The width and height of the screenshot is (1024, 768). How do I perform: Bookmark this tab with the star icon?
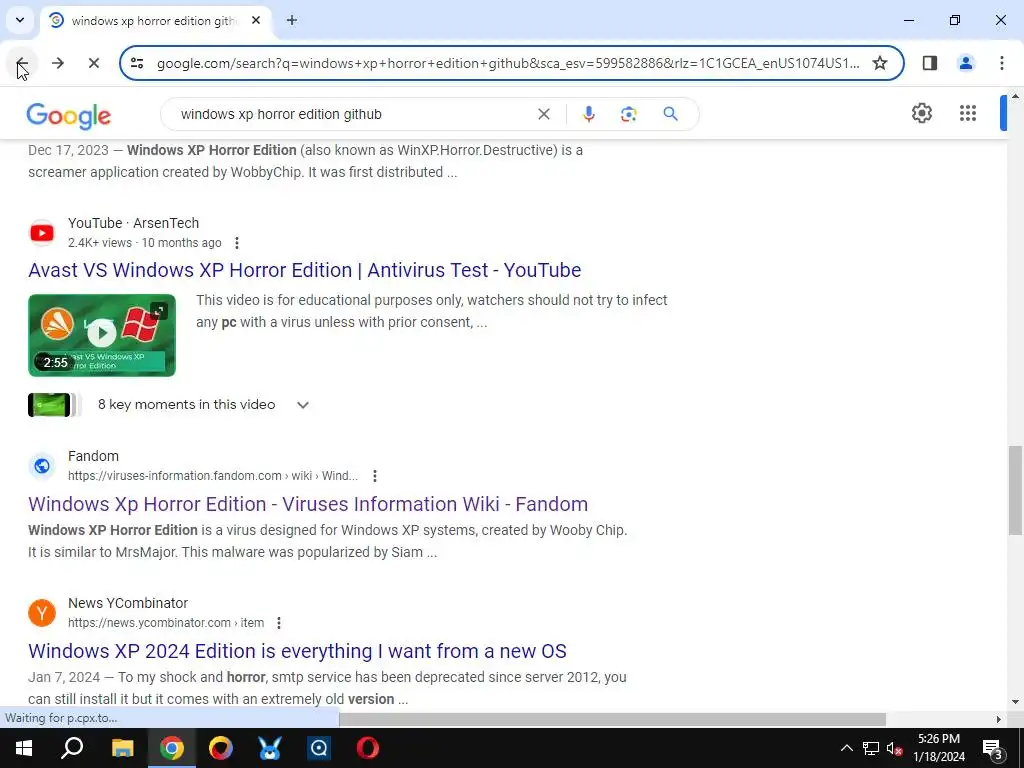tap(880, 63)
